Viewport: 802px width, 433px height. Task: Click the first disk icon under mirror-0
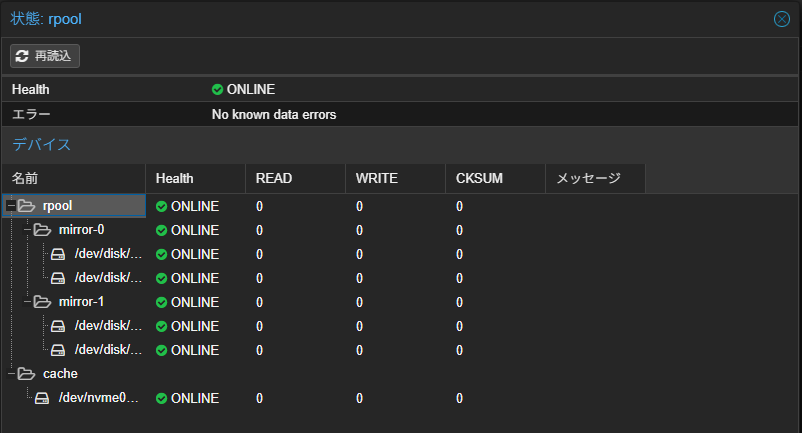coord(58,254)
